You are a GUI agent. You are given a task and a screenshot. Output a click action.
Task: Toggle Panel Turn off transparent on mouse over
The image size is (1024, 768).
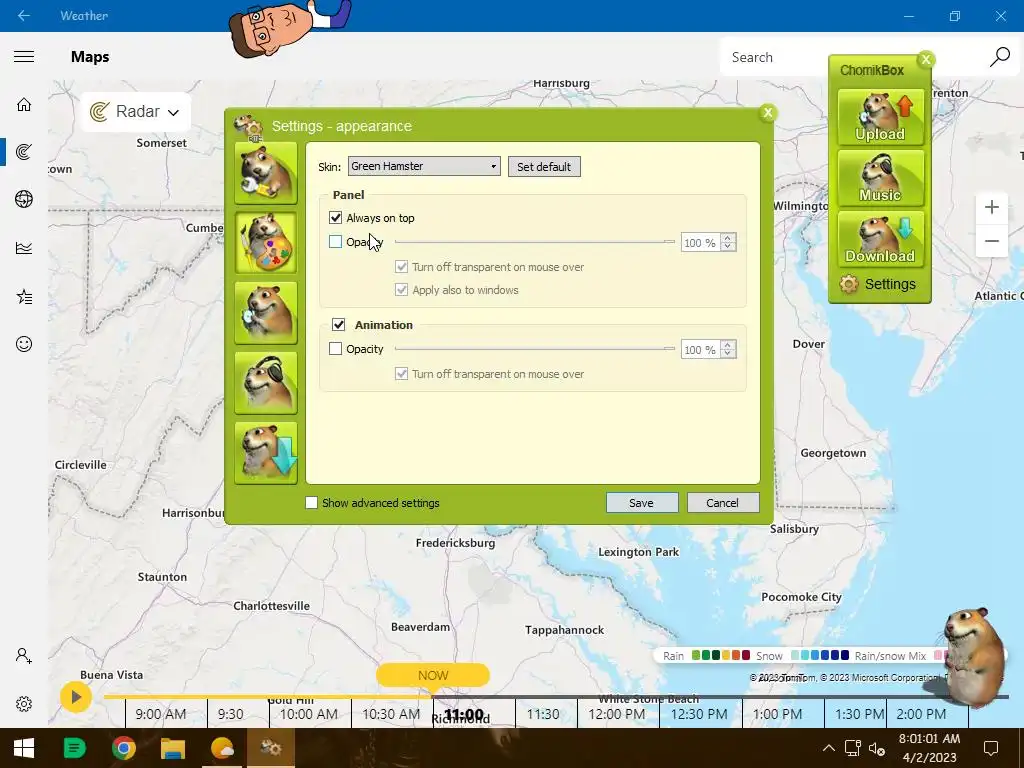pos(402,266)
